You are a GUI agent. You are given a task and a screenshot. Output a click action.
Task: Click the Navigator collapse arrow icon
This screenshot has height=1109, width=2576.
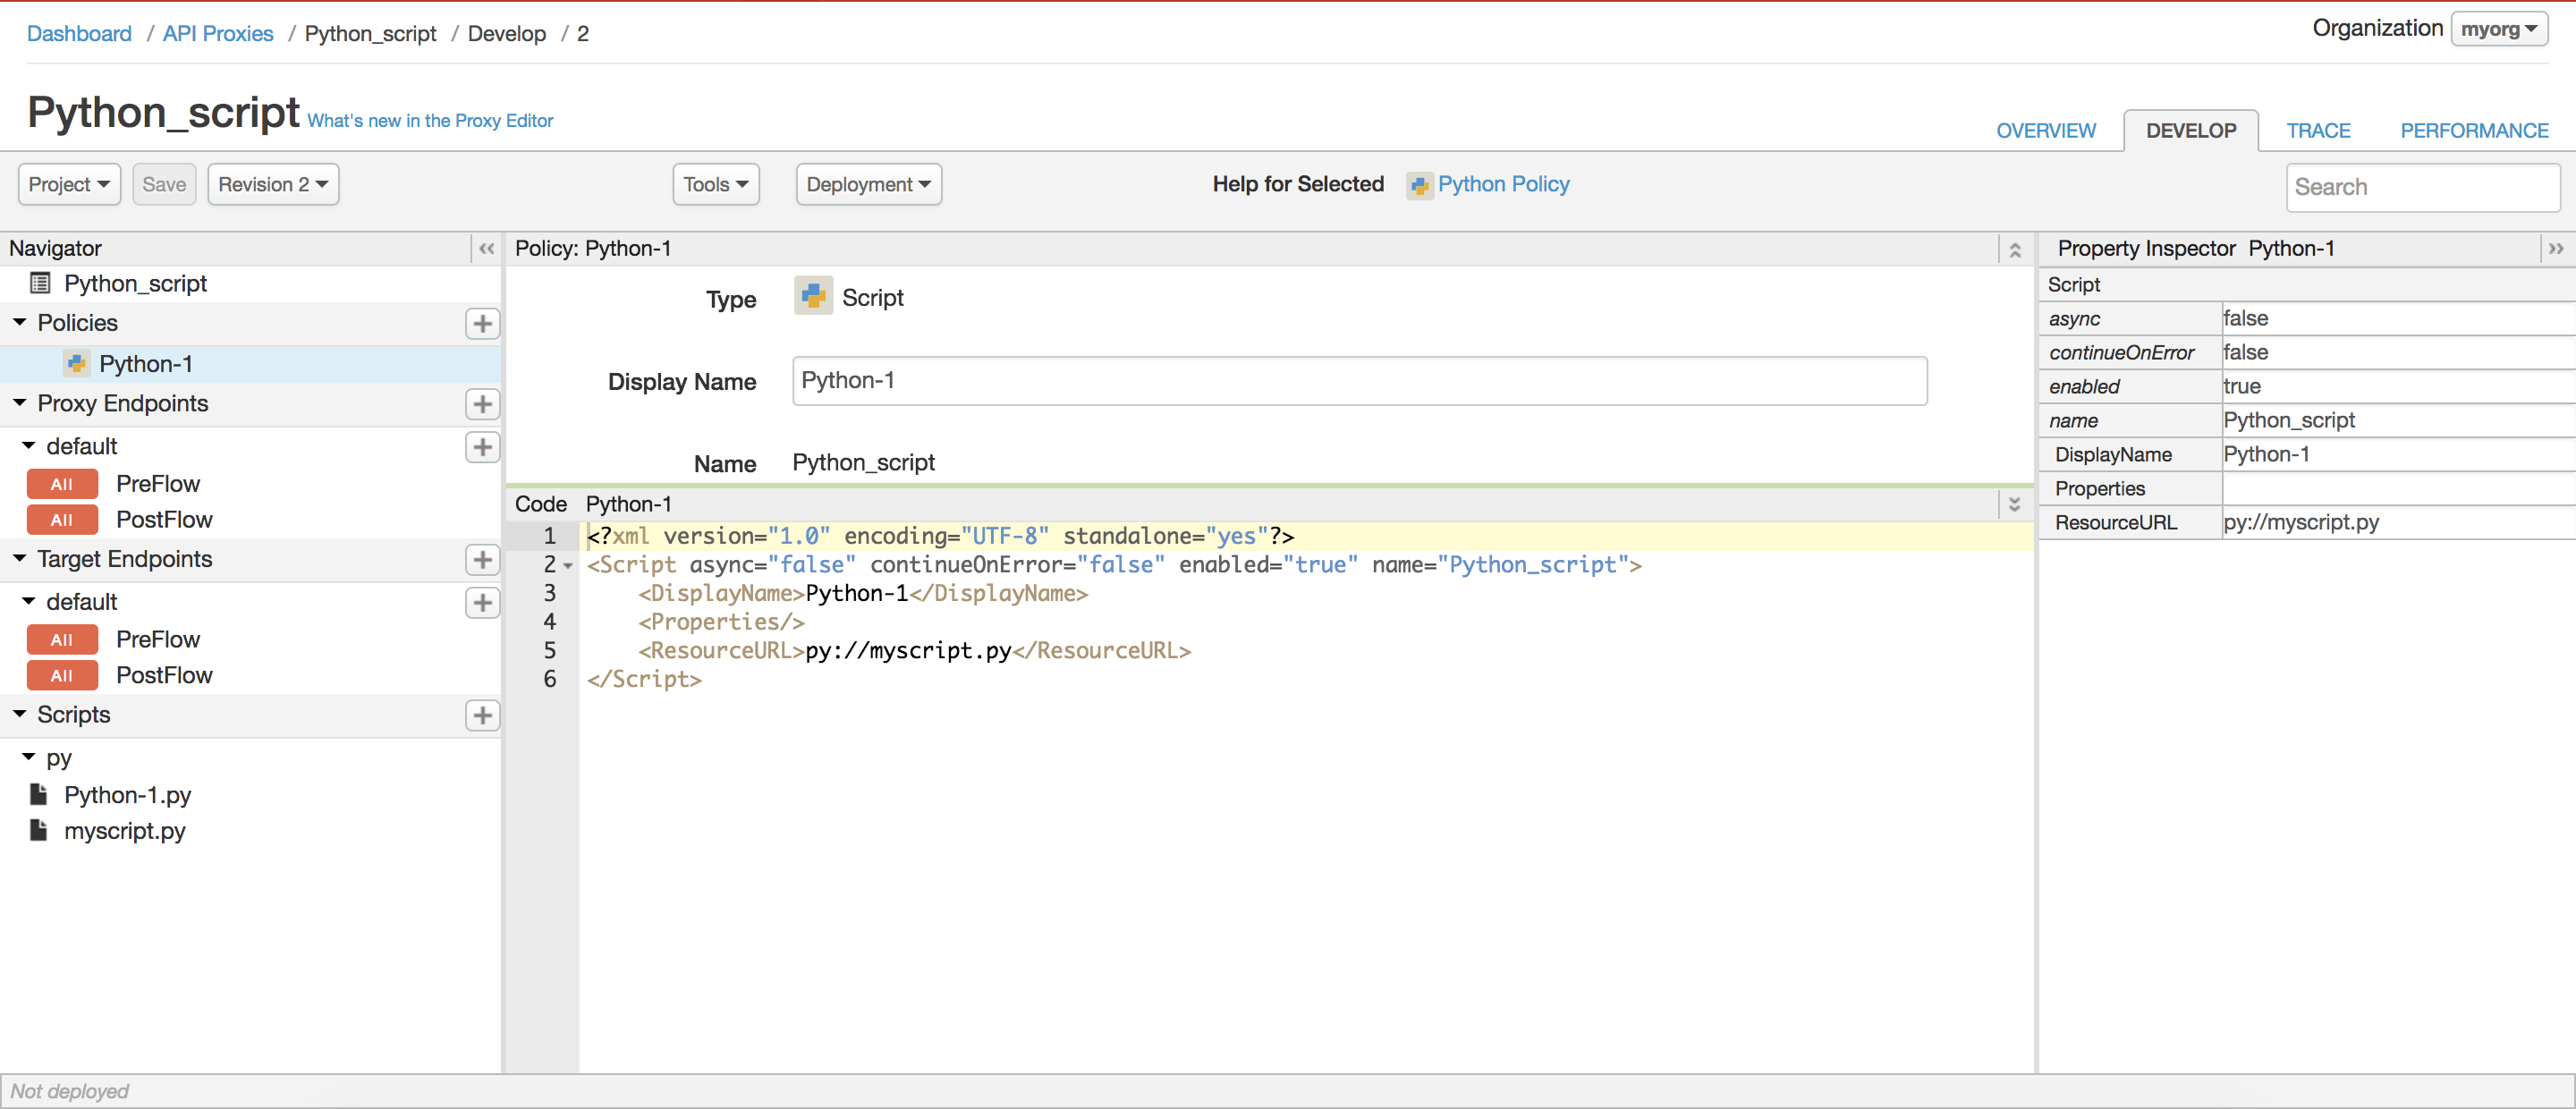(487, 248)
